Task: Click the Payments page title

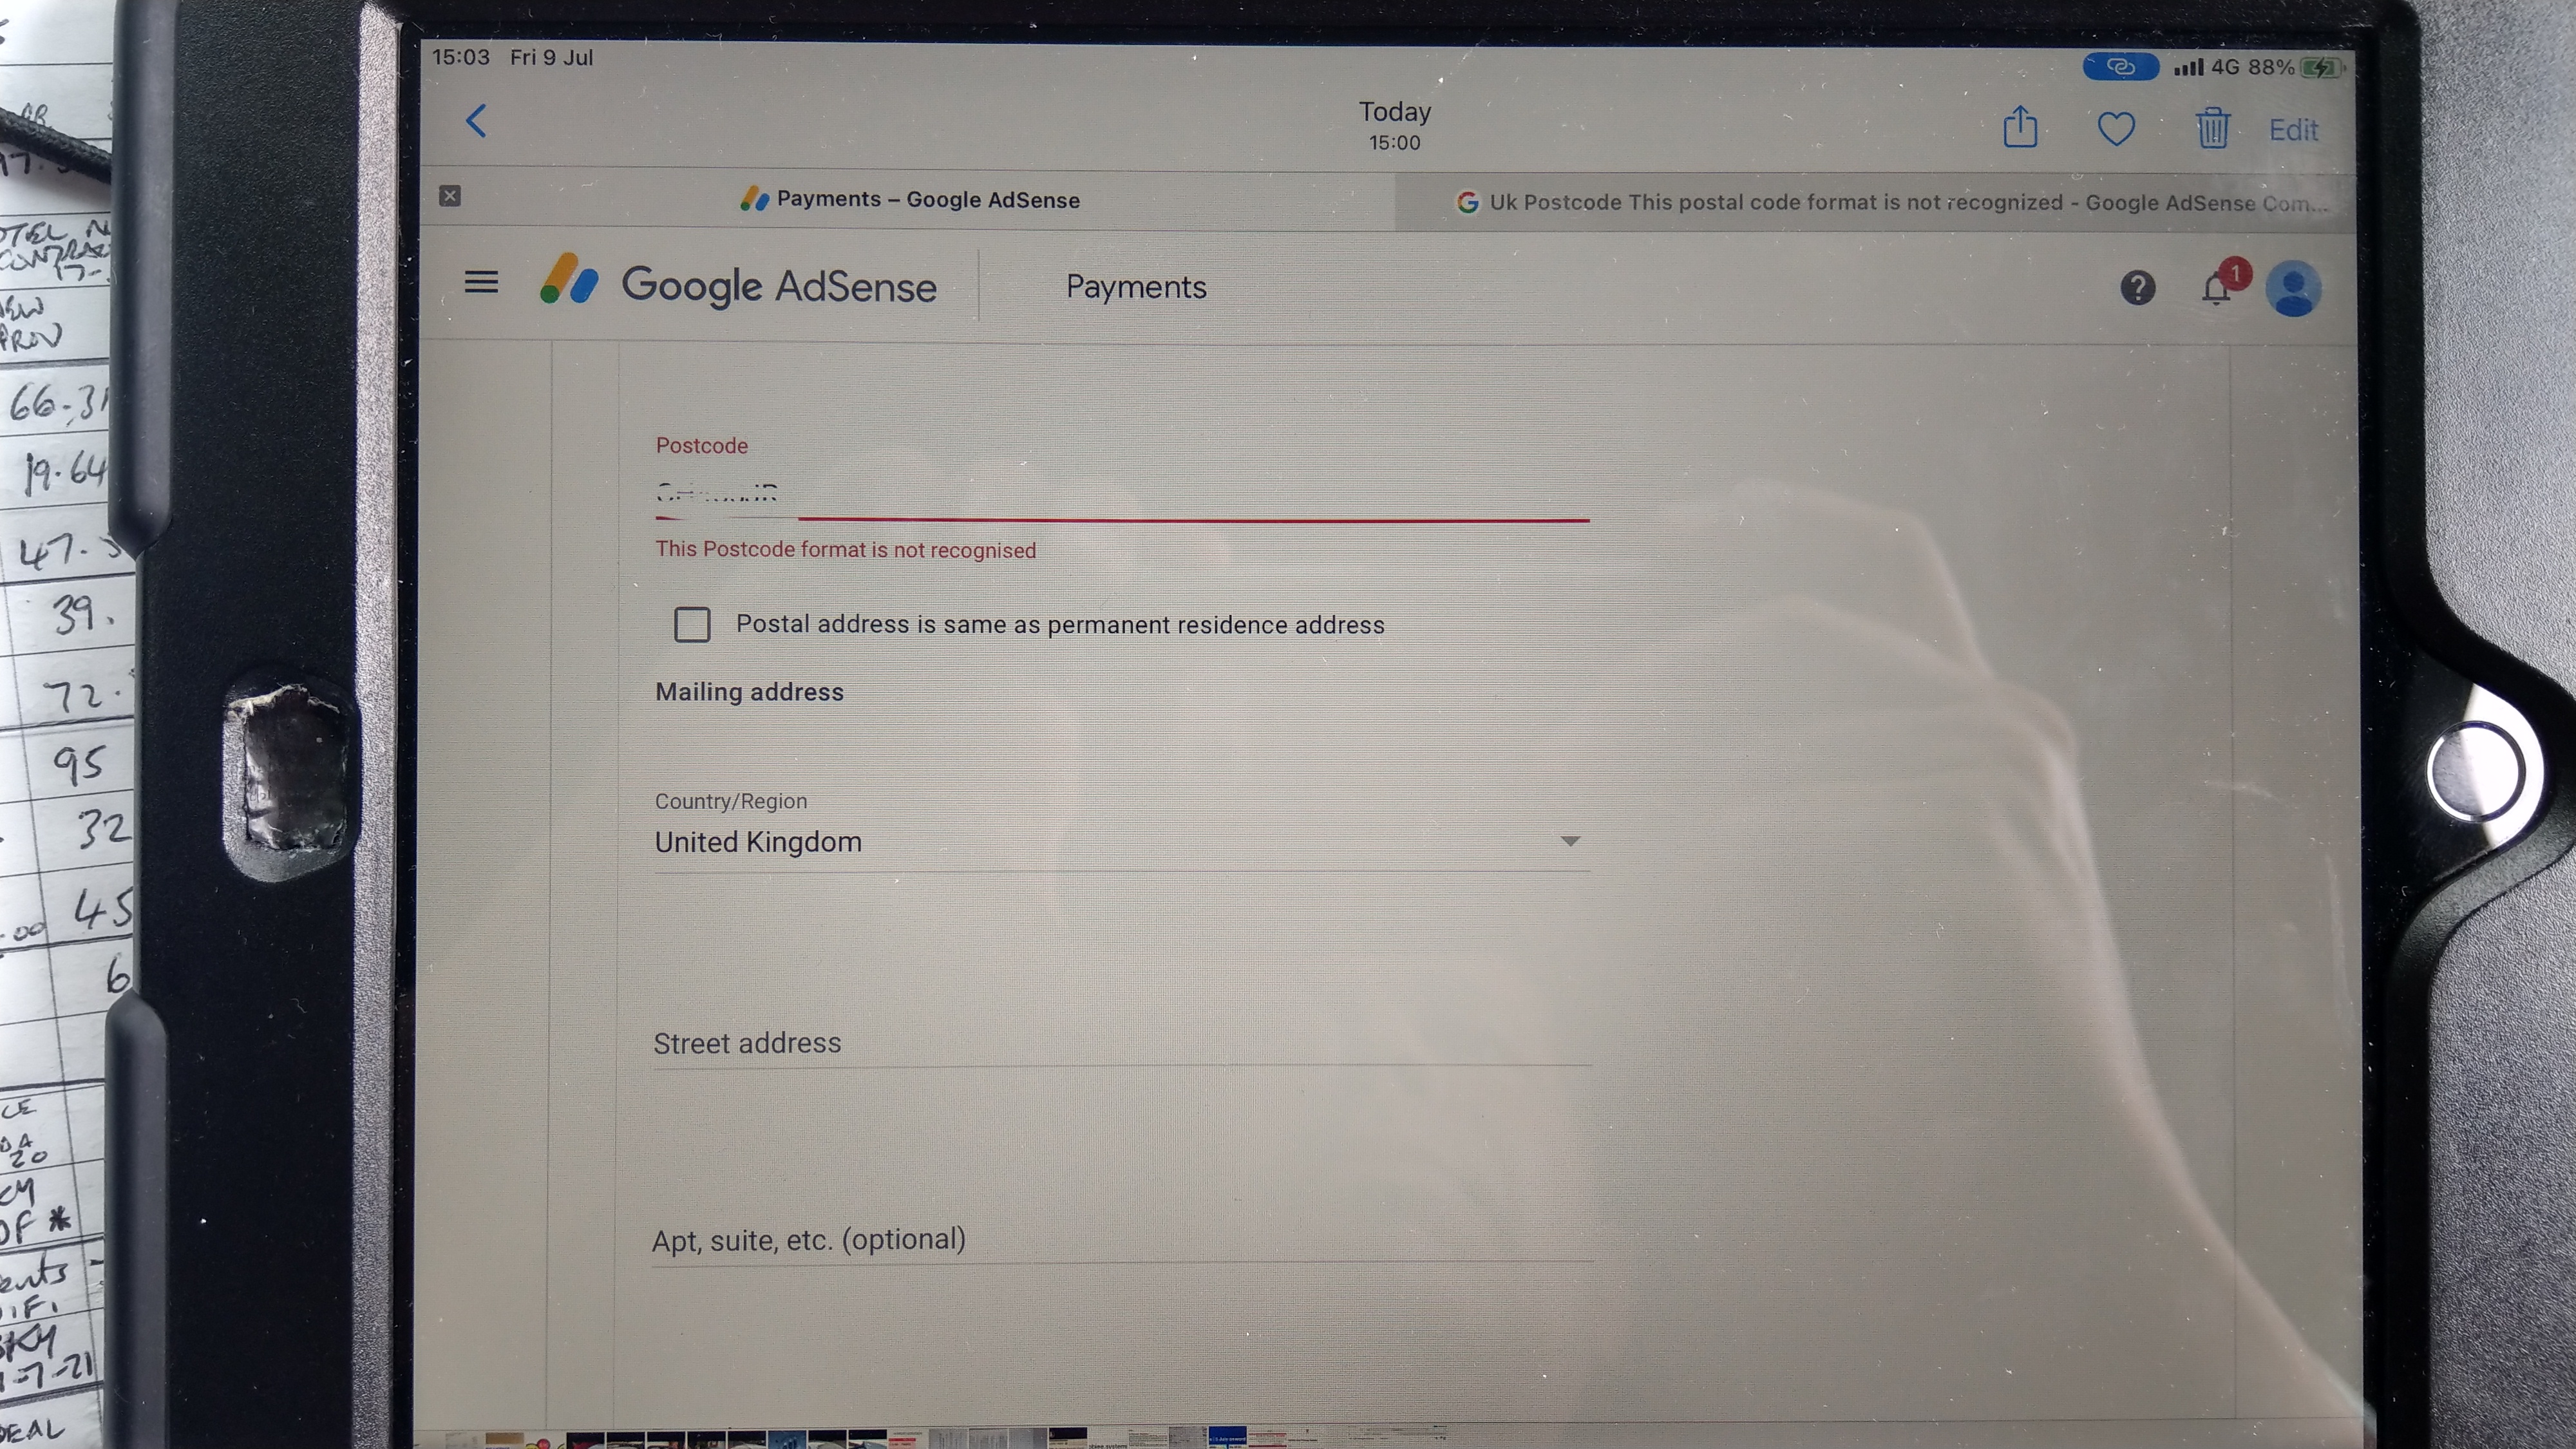Action: 1136,287
